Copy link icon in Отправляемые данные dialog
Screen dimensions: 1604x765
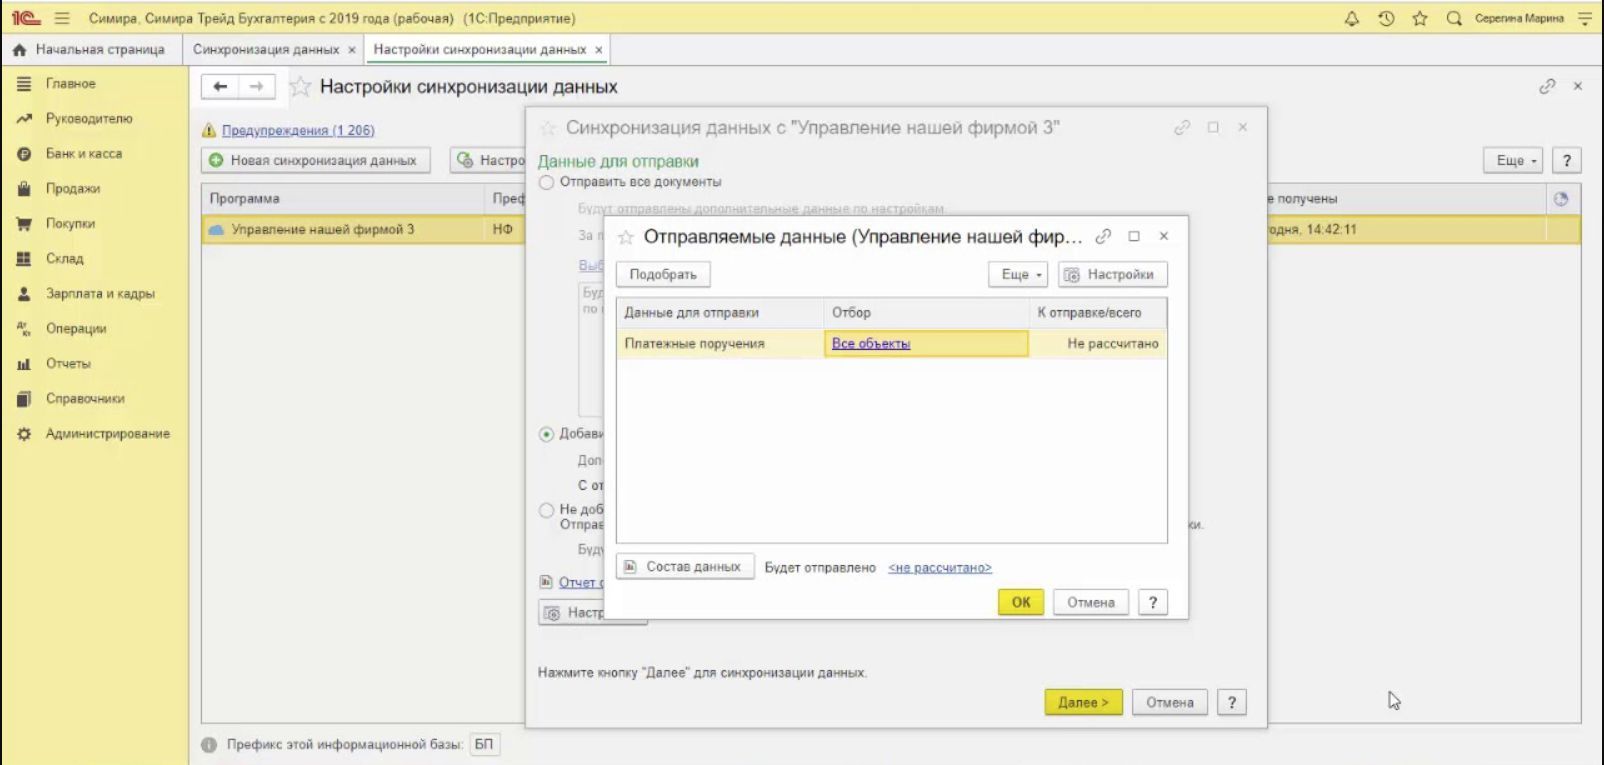(x=1103, y=236)
